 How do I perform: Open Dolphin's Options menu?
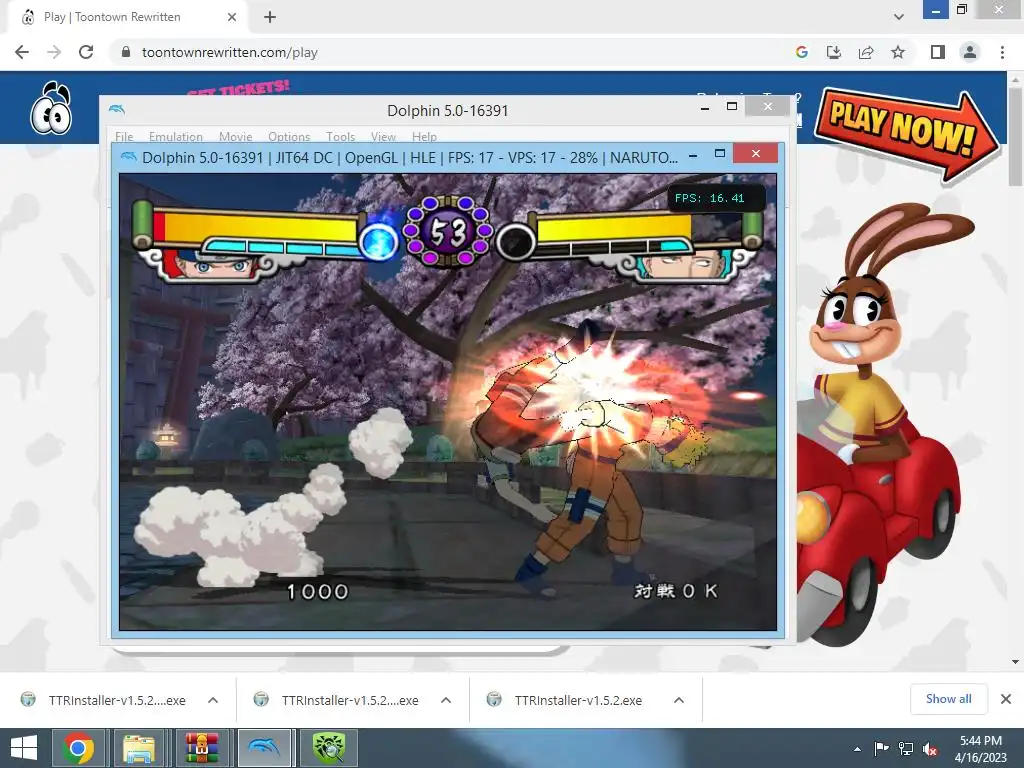(289, 136)
